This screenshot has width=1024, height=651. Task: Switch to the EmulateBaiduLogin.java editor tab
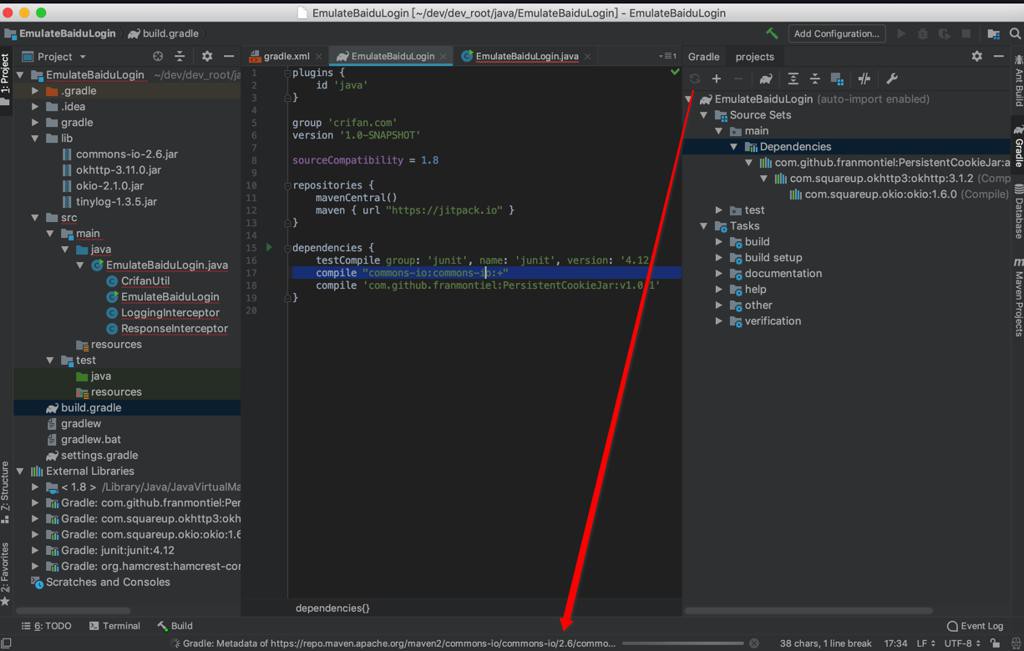click(x=526, y=57)
